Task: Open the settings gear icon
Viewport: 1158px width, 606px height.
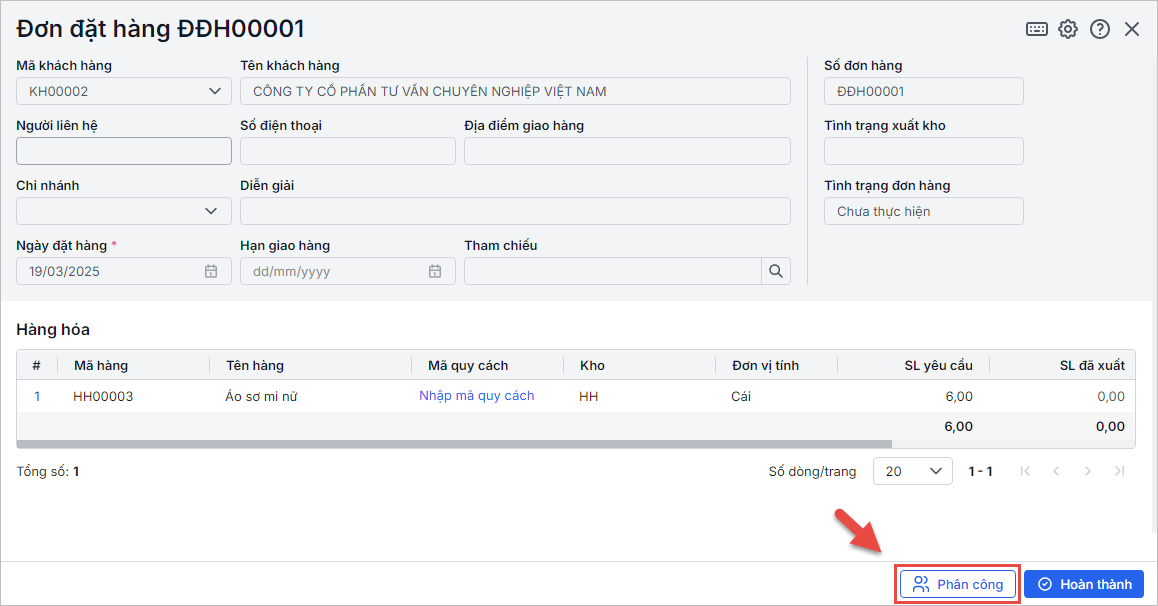Action: click(x=1068, y=29)
